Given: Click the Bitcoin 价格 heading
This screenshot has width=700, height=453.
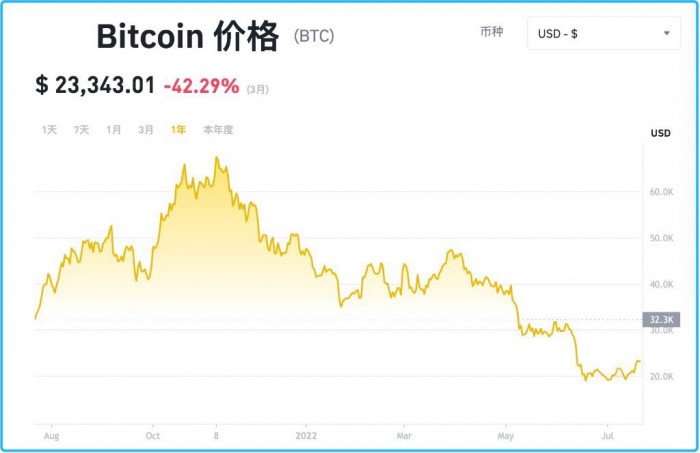Looking at the screenshot, I should coord(188,36).
